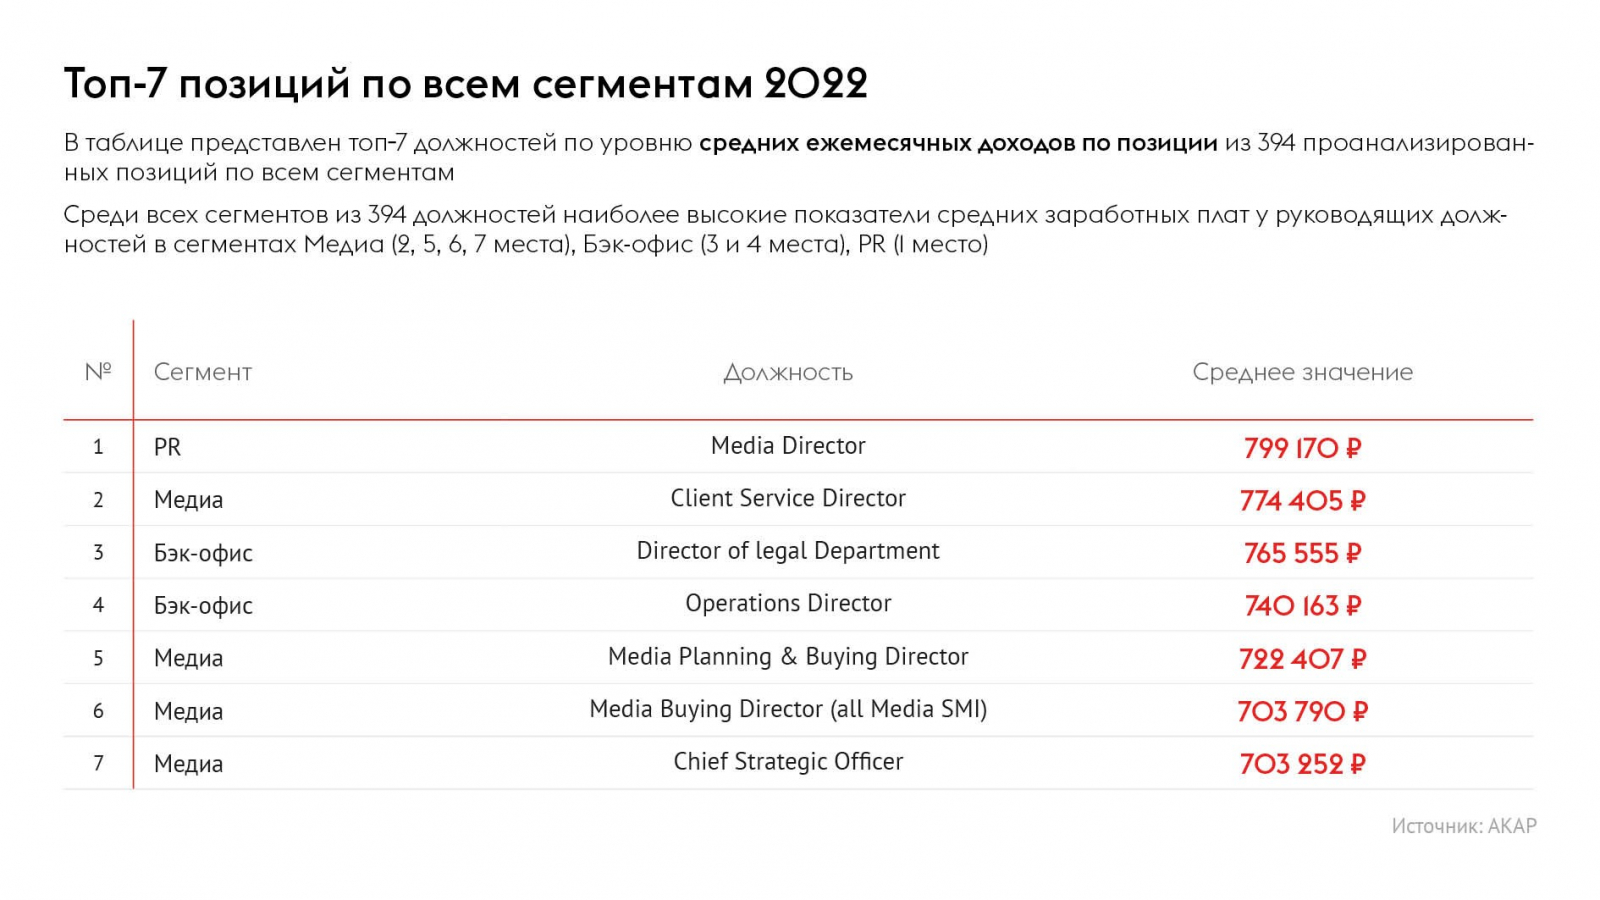The height and width of the screenshot is (900, 1600).
Task: Click 'Media Buying Director (all Media SMI)'
Action: click(788, 709)
